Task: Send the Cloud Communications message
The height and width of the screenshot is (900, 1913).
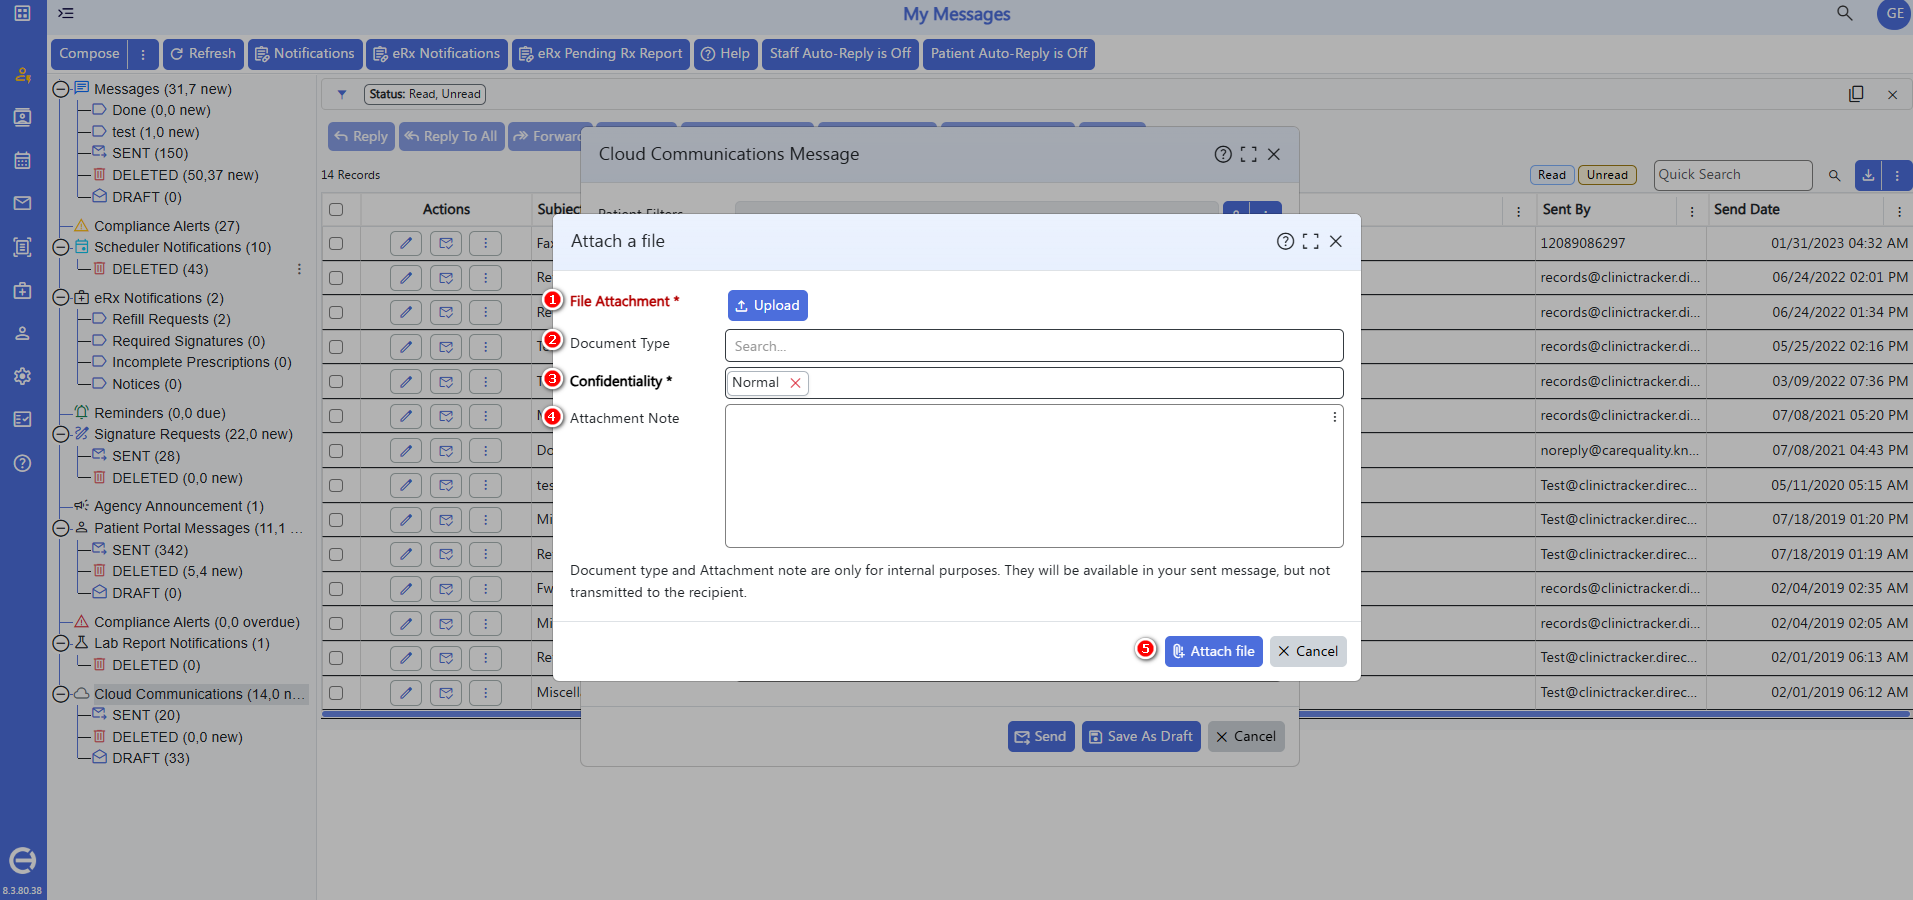Action: click(x=1041, y=736)
